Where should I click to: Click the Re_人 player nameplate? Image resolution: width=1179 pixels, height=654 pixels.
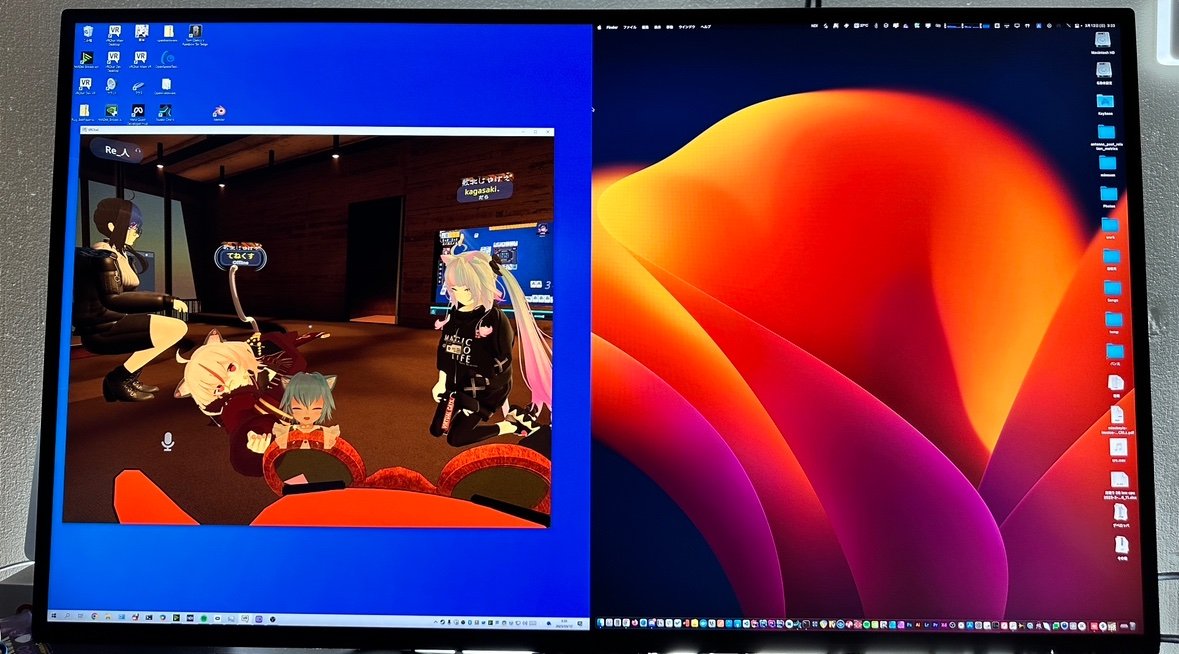(113, 149)
